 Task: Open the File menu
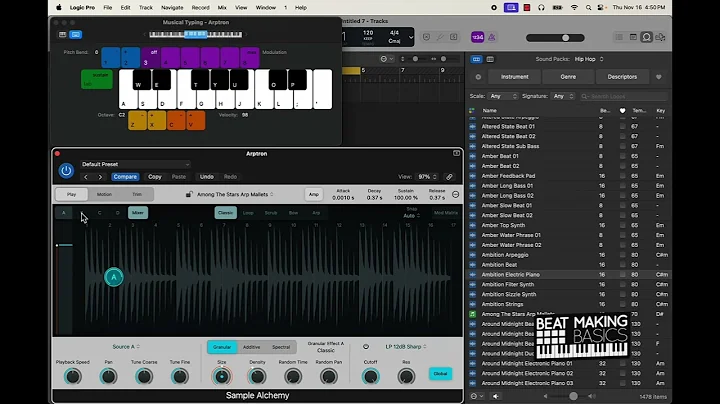[107, 7]
